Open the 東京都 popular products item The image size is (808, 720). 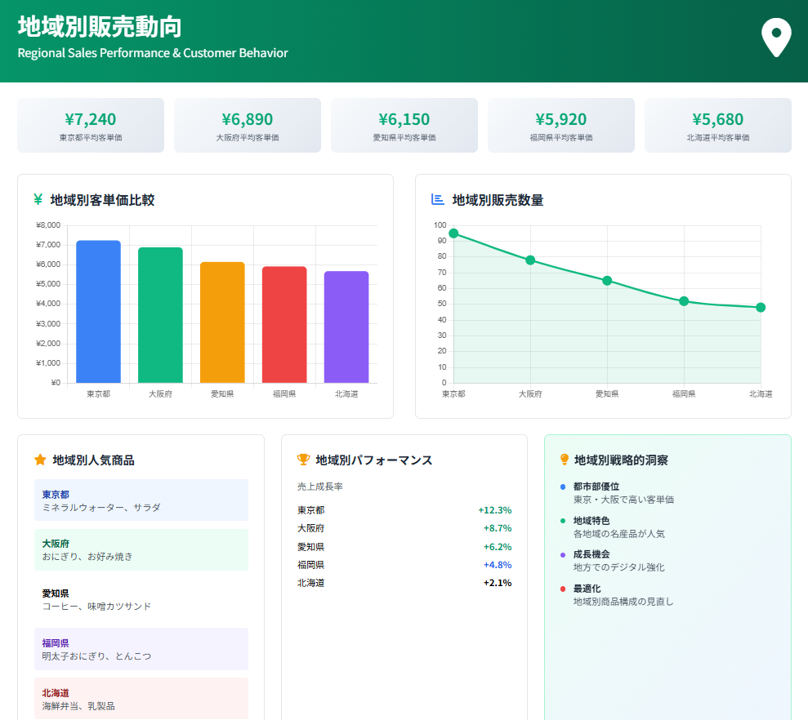[x=140, y=500]
